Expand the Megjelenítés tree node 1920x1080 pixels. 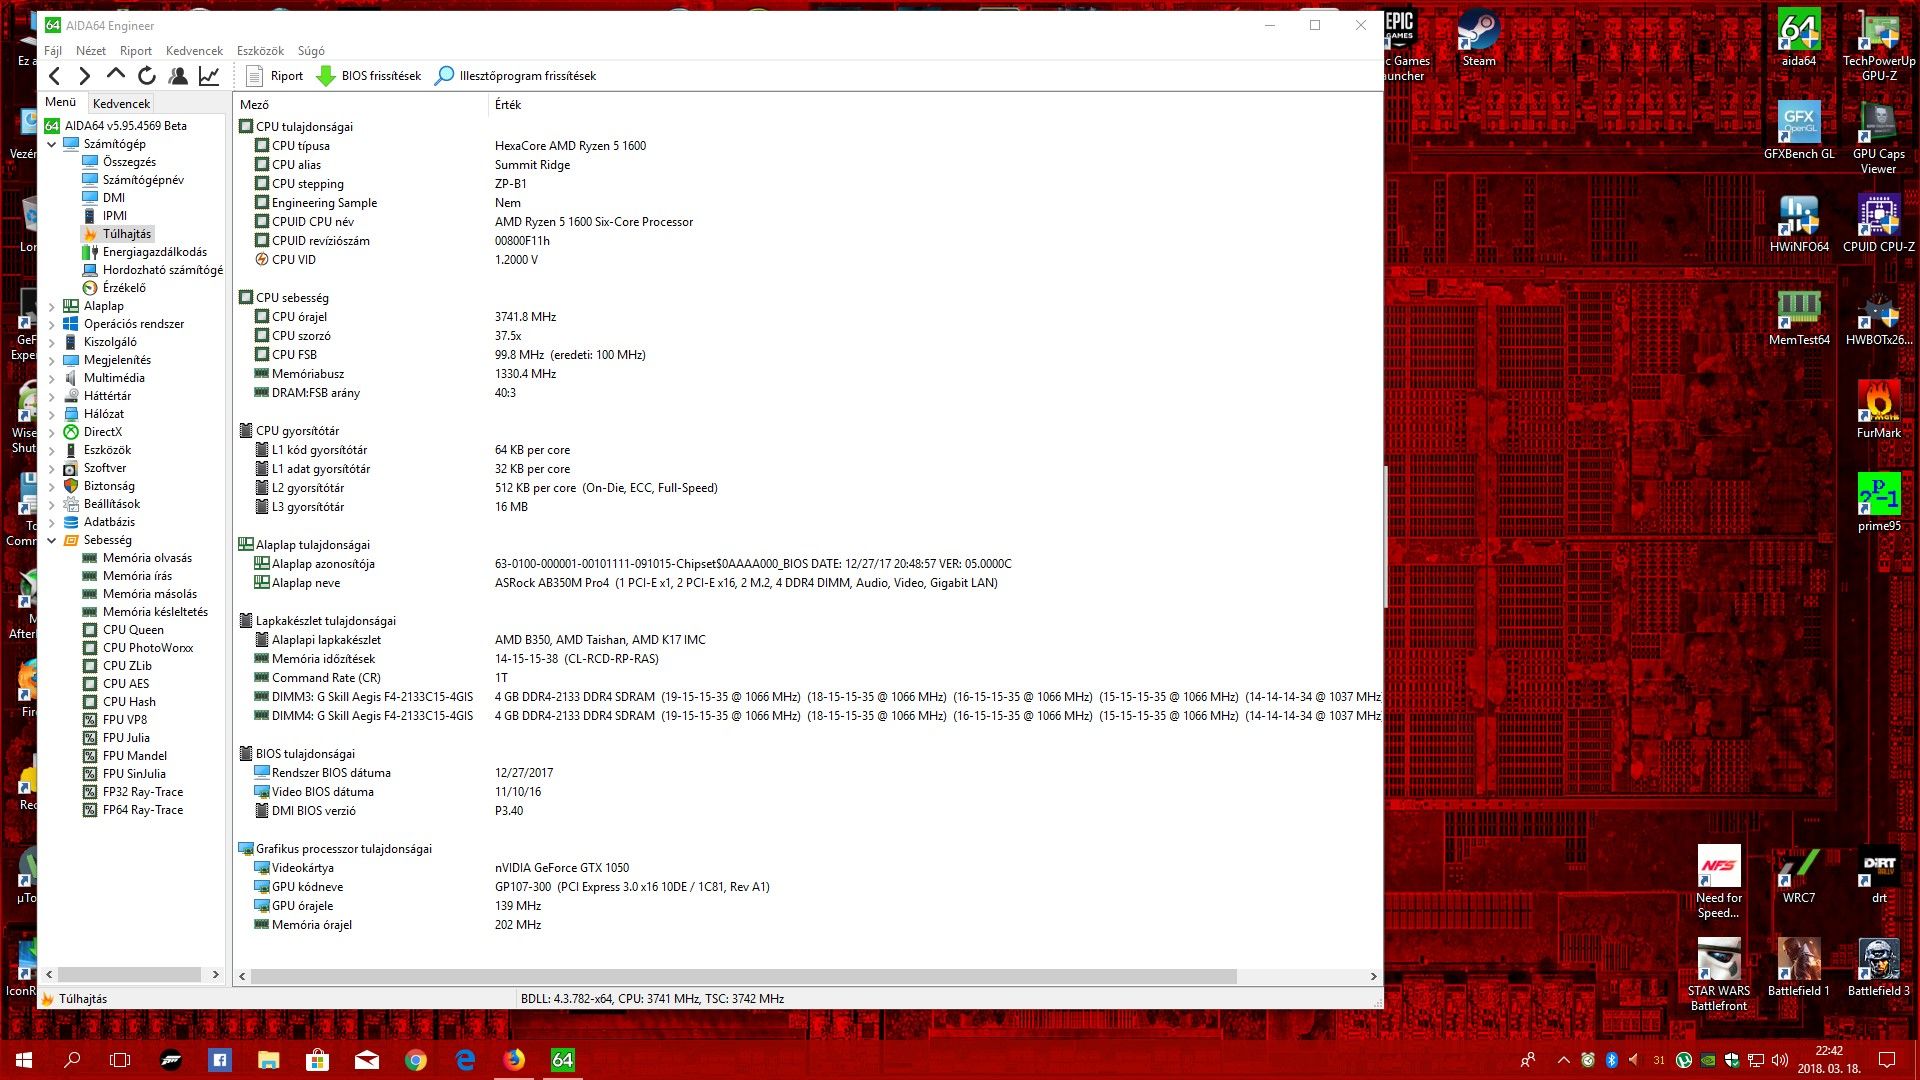pyautogui.click(x=52, y=360)
